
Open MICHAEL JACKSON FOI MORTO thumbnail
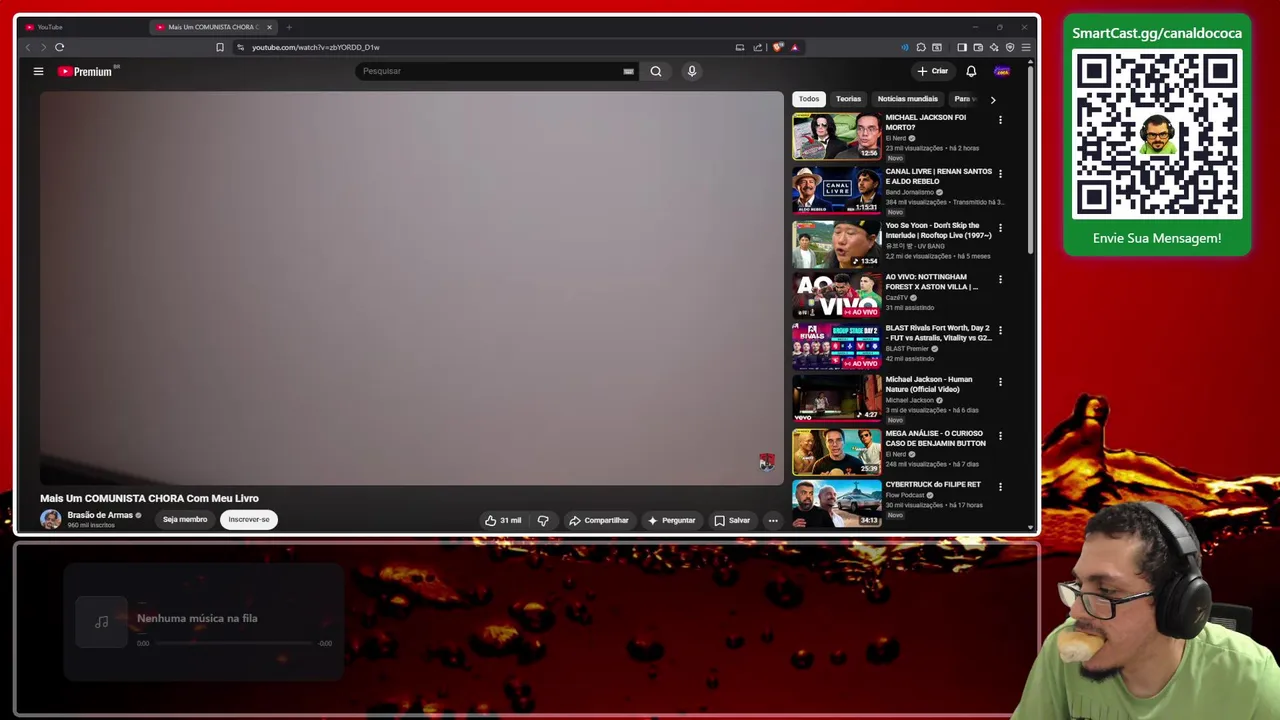click(x=837, y=136)
